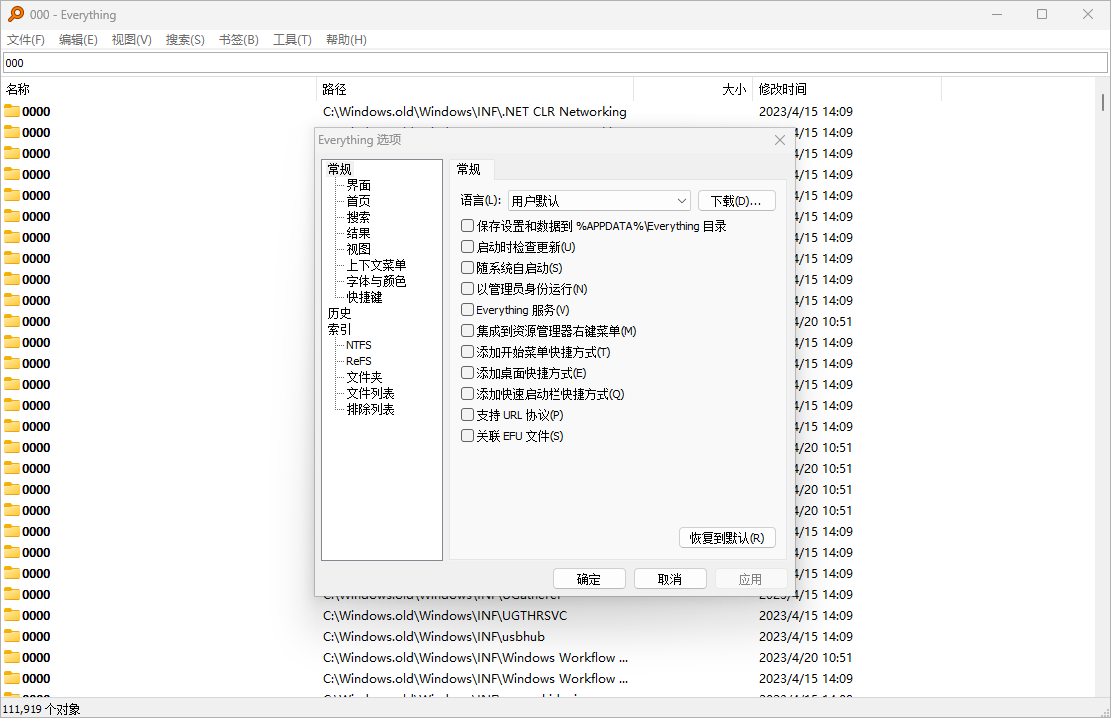Enable 集成到资源管理器右键菜单 checkbox

pos(467,331)
